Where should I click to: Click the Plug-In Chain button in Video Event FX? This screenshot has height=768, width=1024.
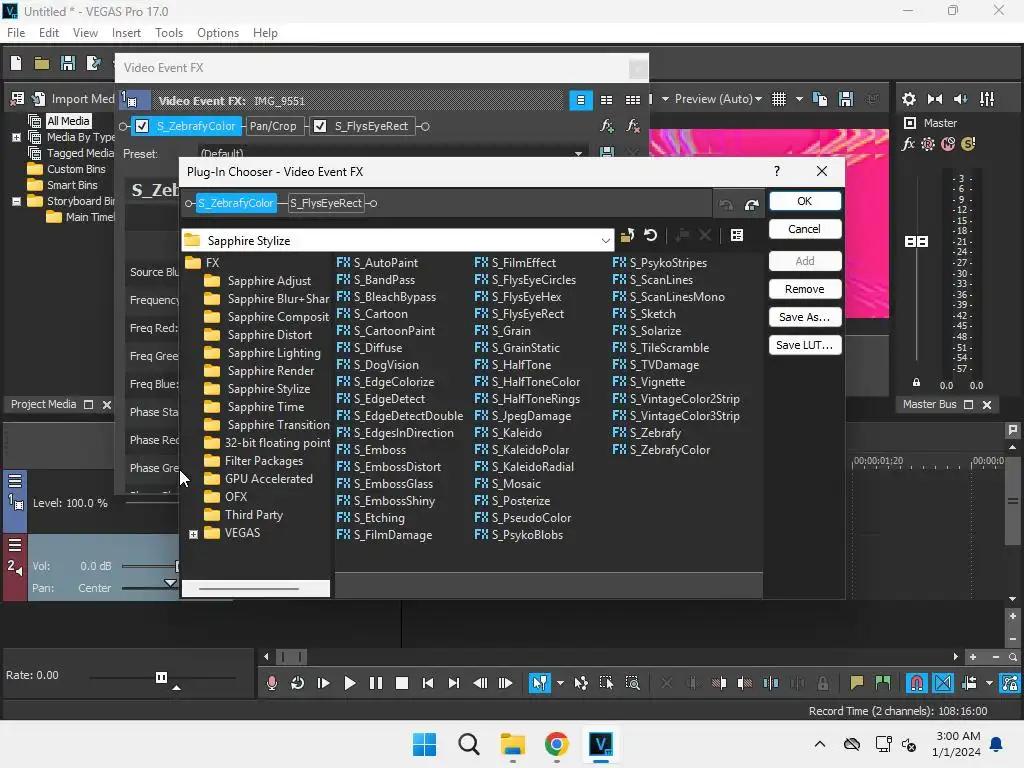click(x=607, y=126)
